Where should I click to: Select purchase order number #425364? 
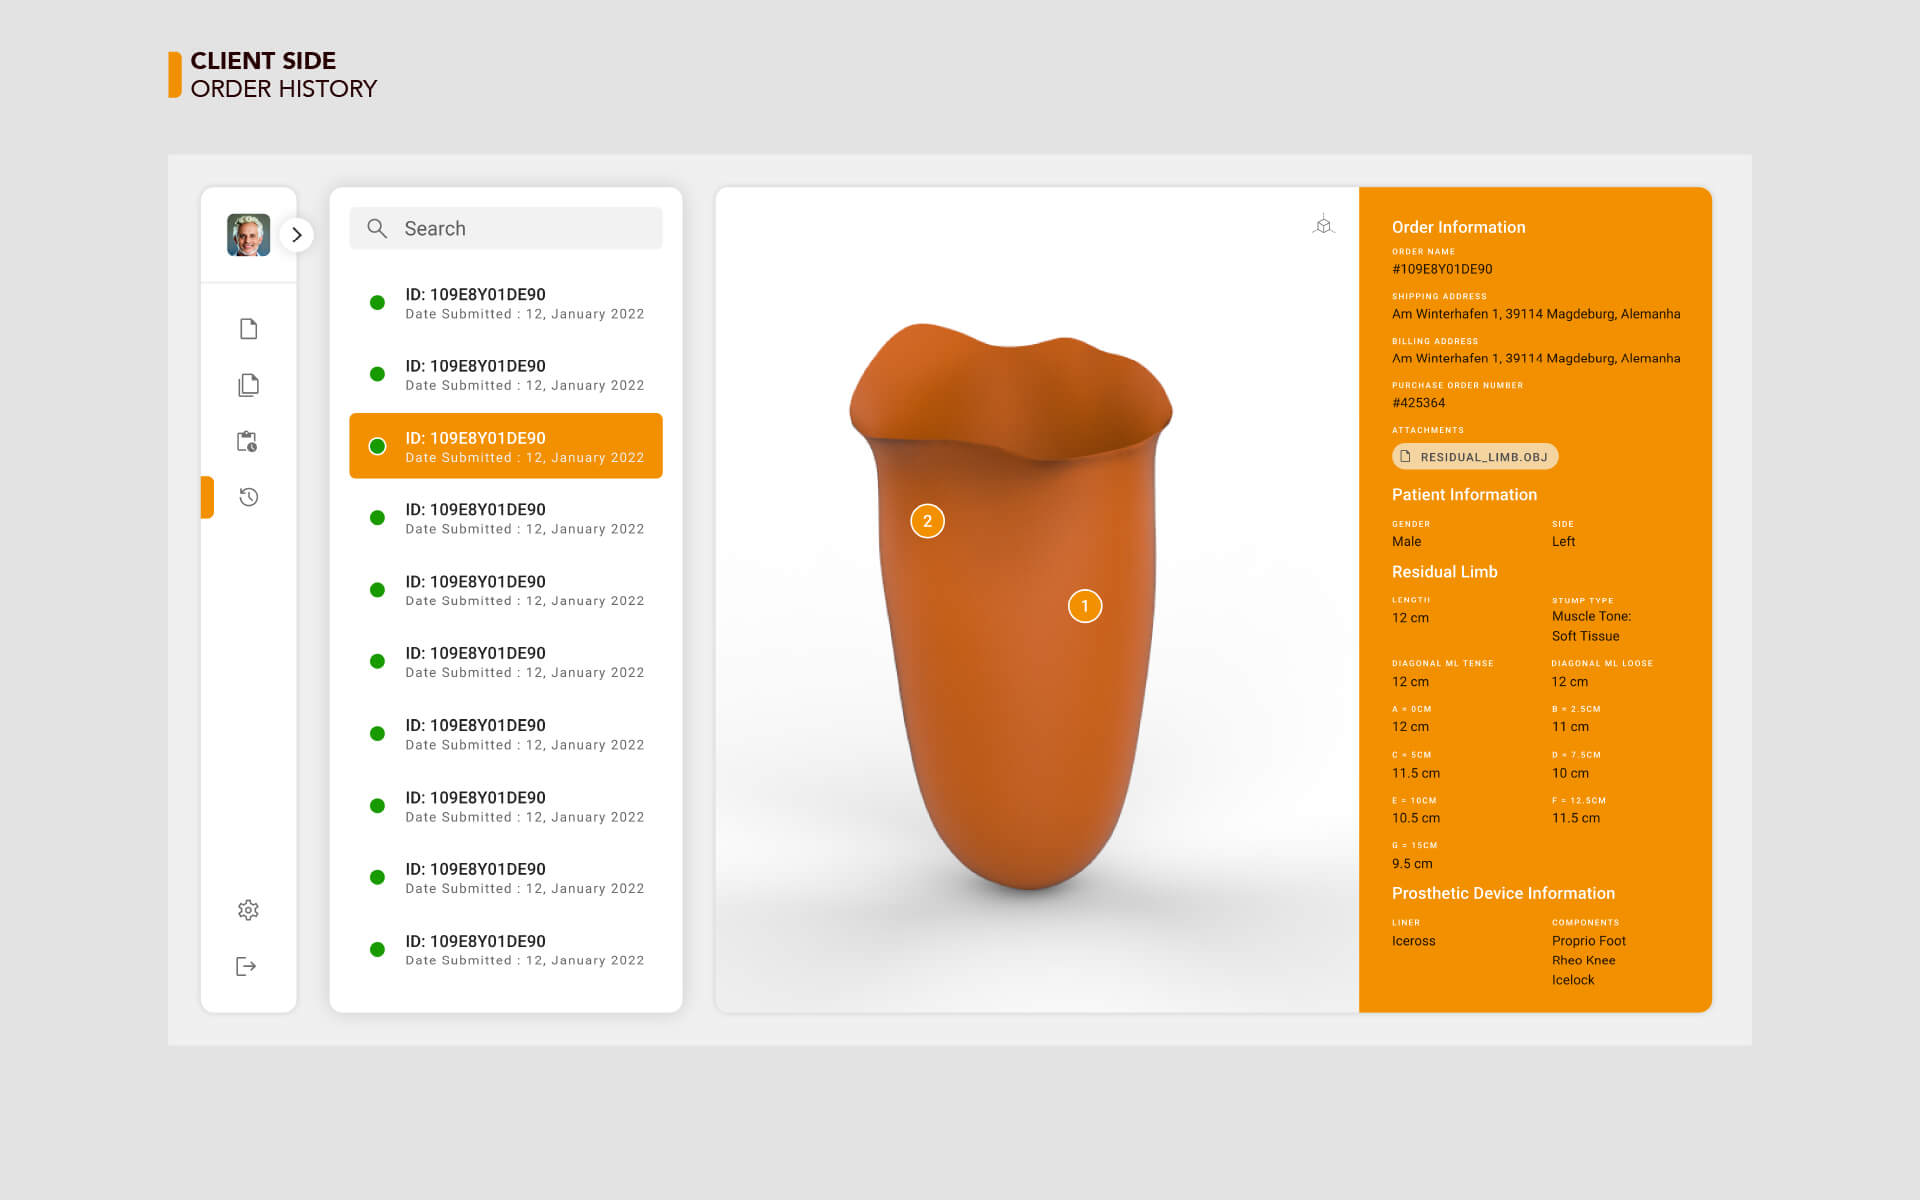pyautogui.click(x=1418, y=403)
